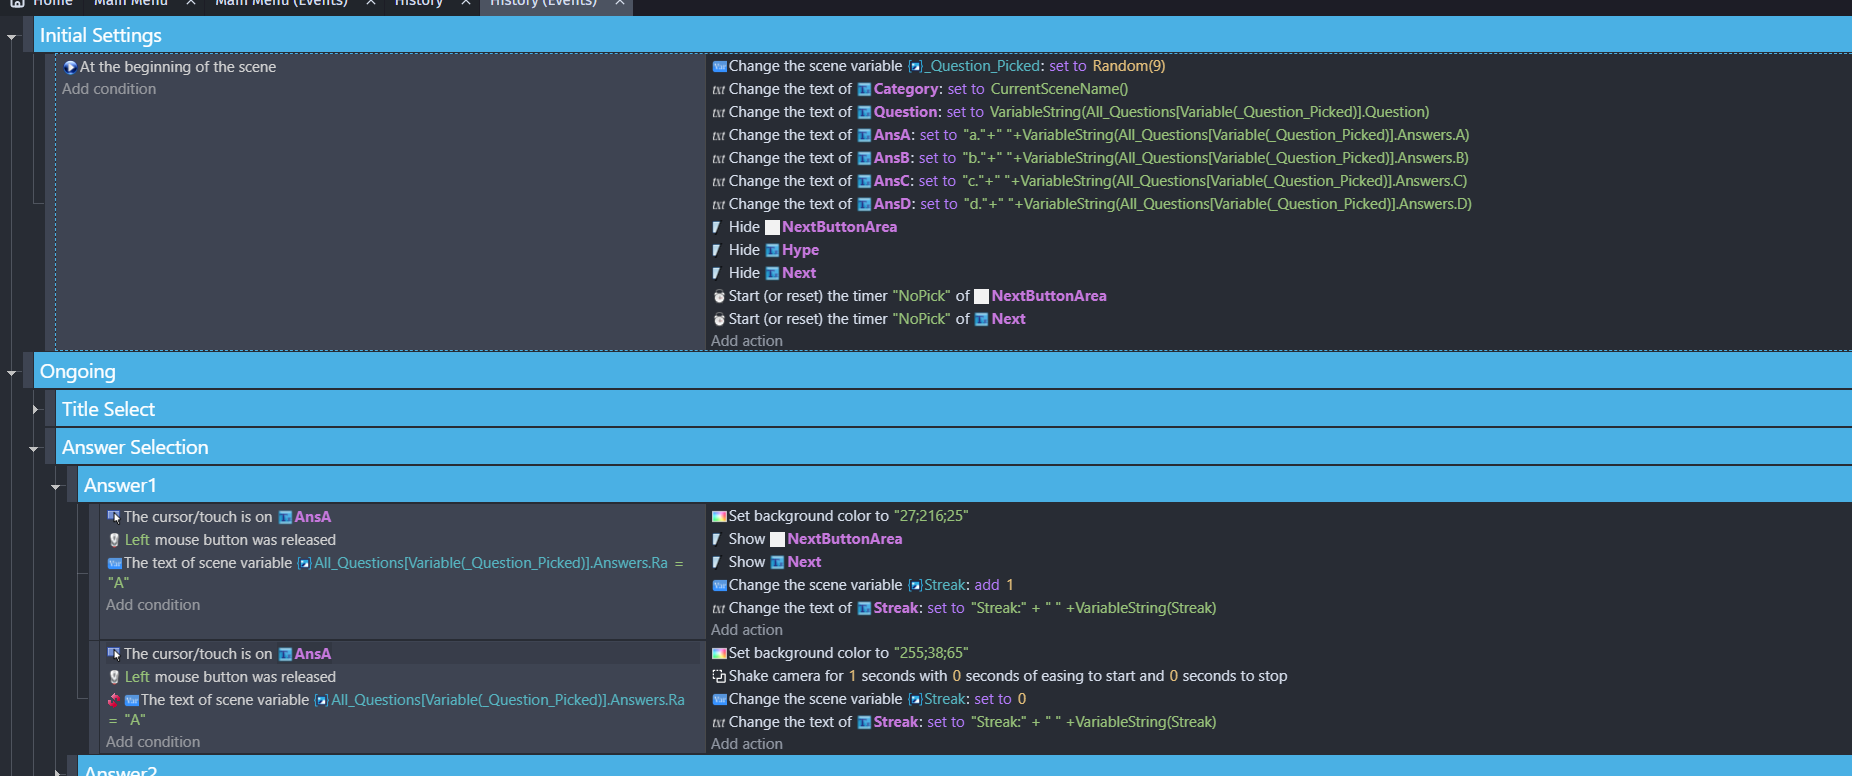The width and height of the screenshot is (1852, 776).
Task: Switch to the Main Menu (Events) tab
Action: (281, 3)
